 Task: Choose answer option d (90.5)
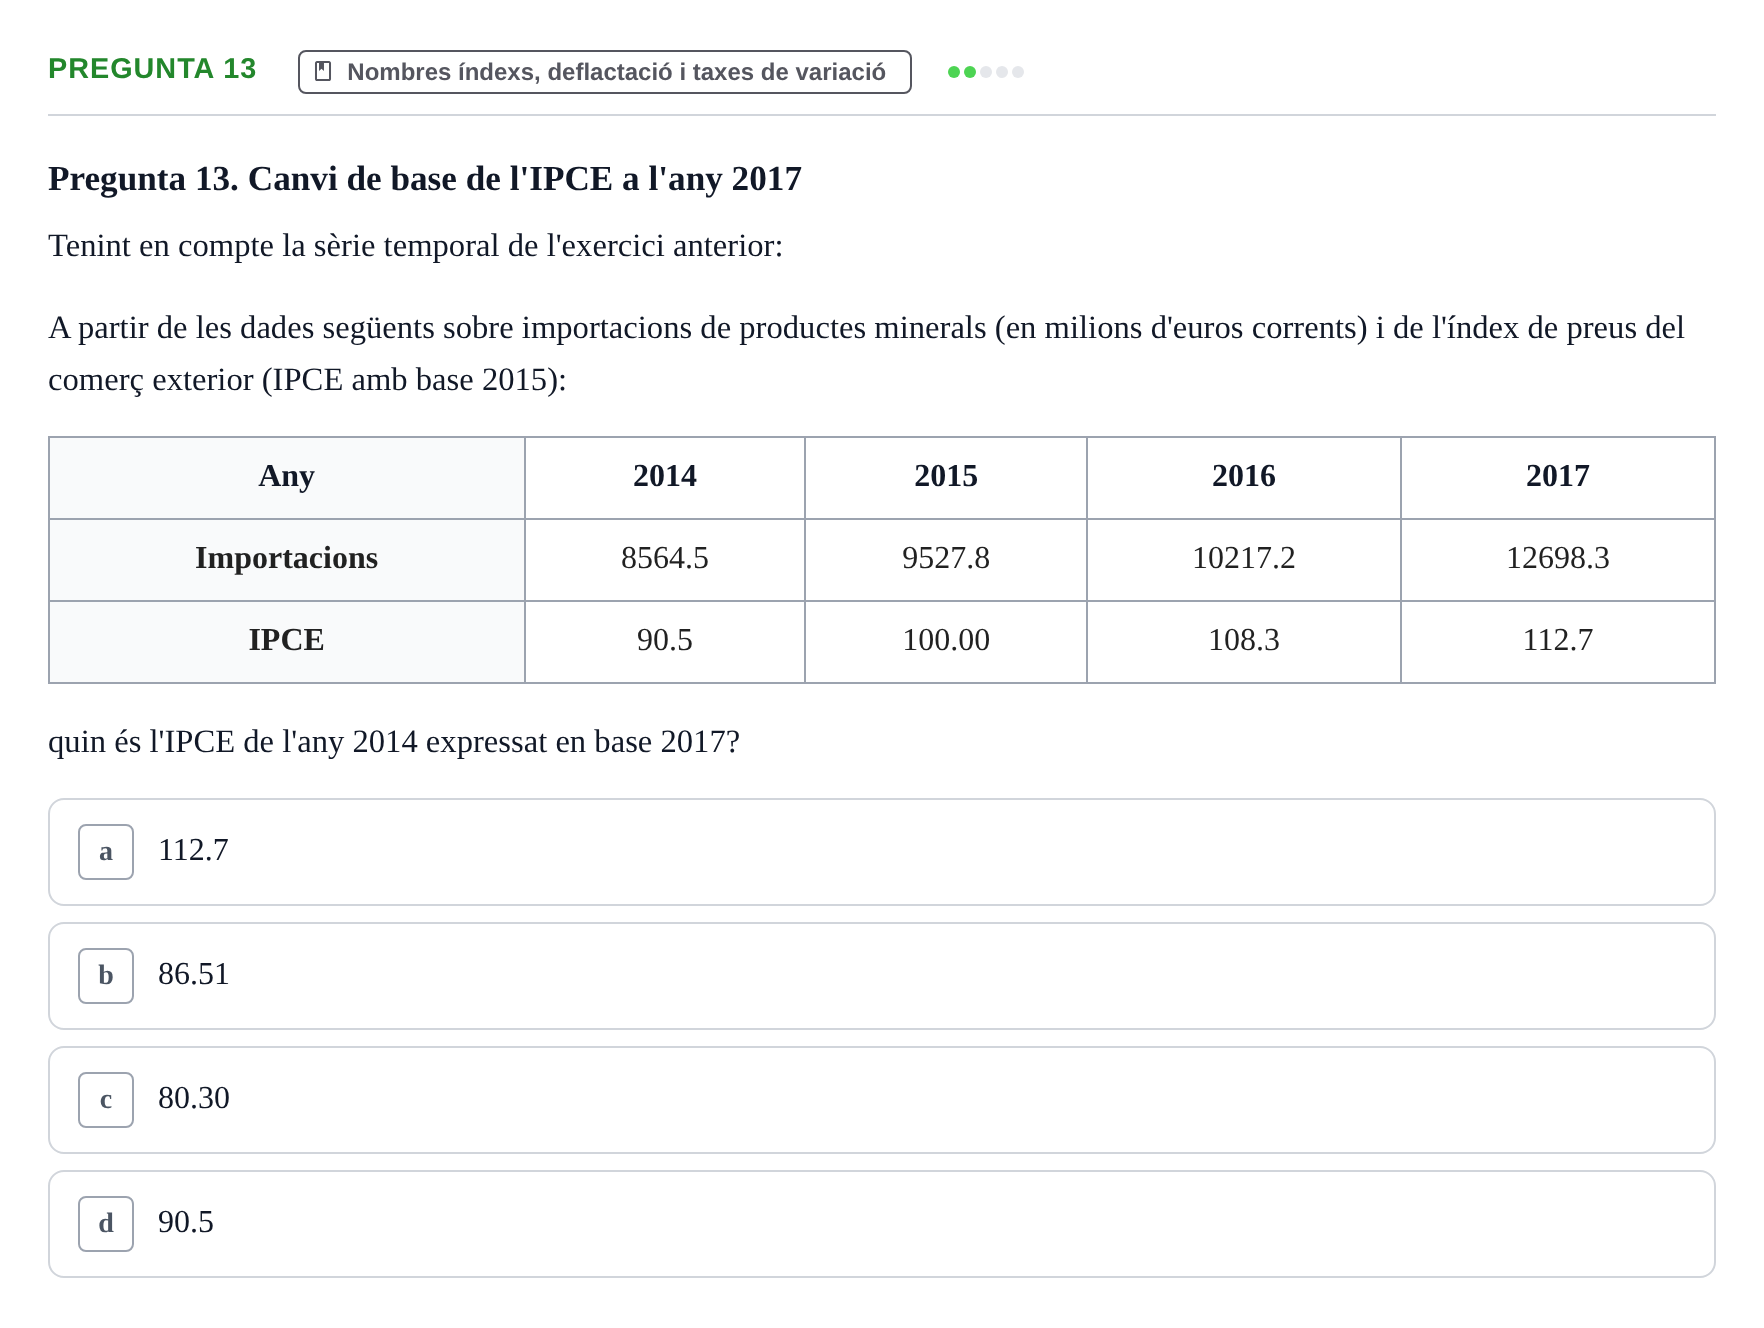pos(881,1224)
